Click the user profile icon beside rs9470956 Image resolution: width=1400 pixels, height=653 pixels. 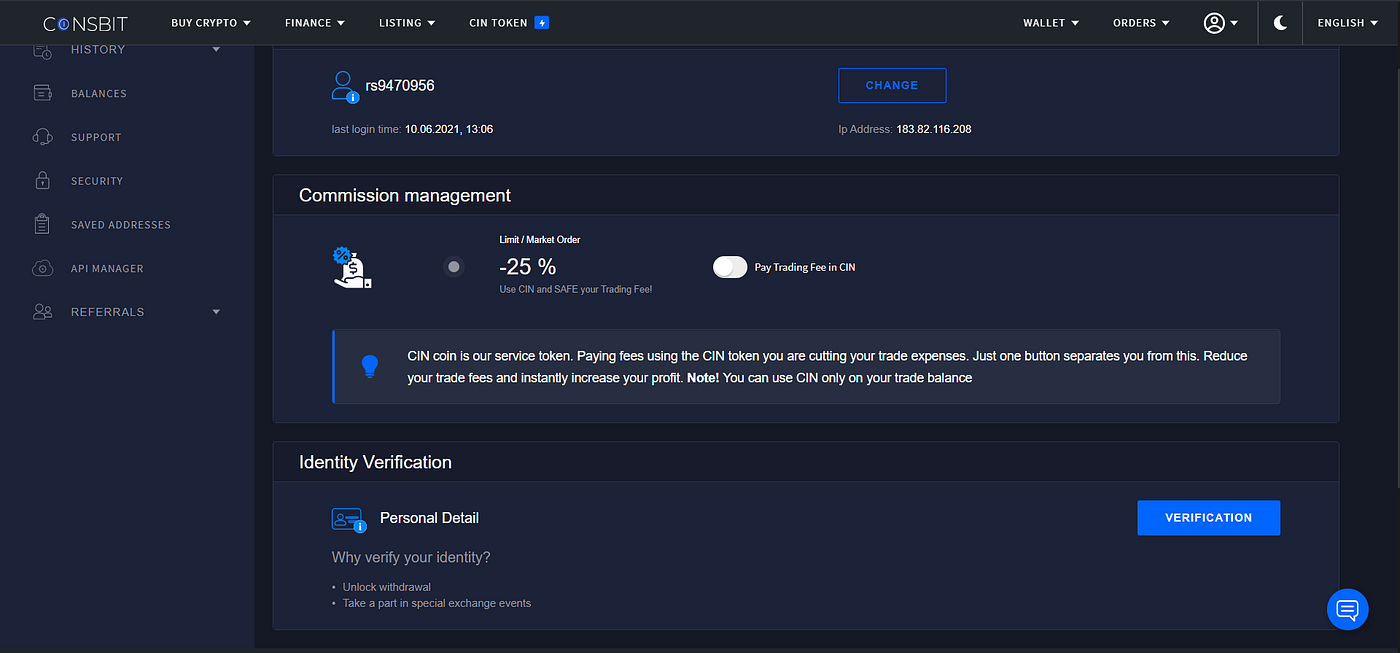click(345, 86)
